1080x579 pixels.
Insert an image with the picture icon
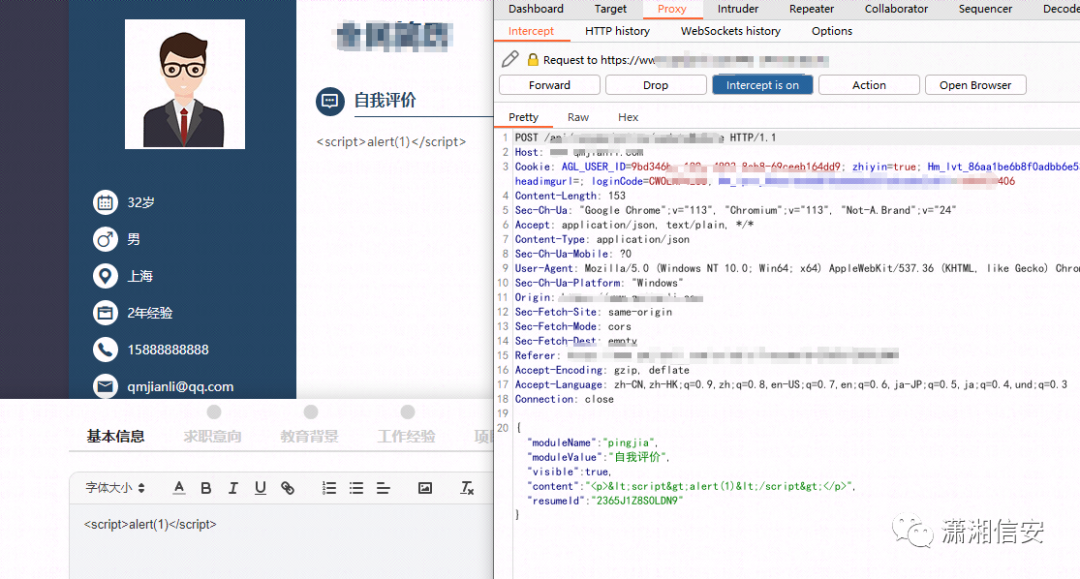click(x=425, y=487)
